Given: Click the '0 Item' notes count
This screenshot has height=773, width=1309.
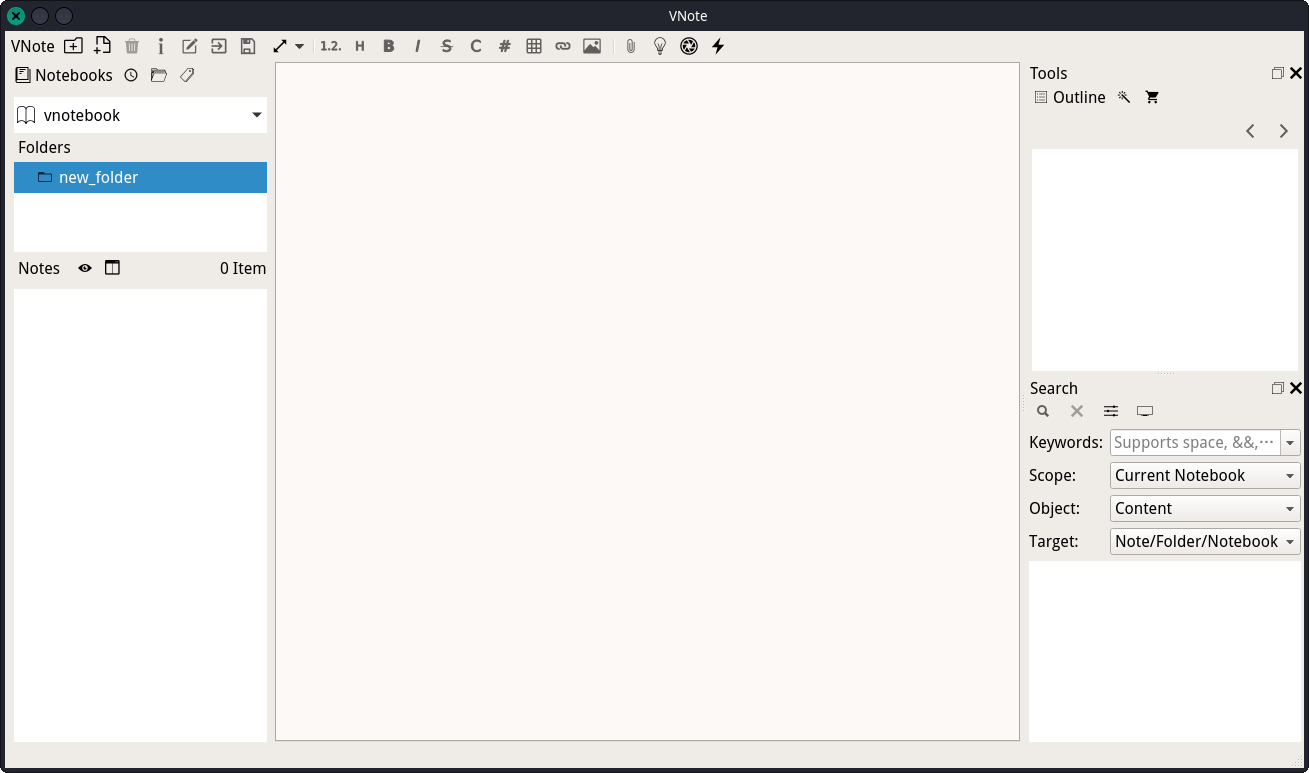Looking at the screenshot, I should [x=243, y=268].
